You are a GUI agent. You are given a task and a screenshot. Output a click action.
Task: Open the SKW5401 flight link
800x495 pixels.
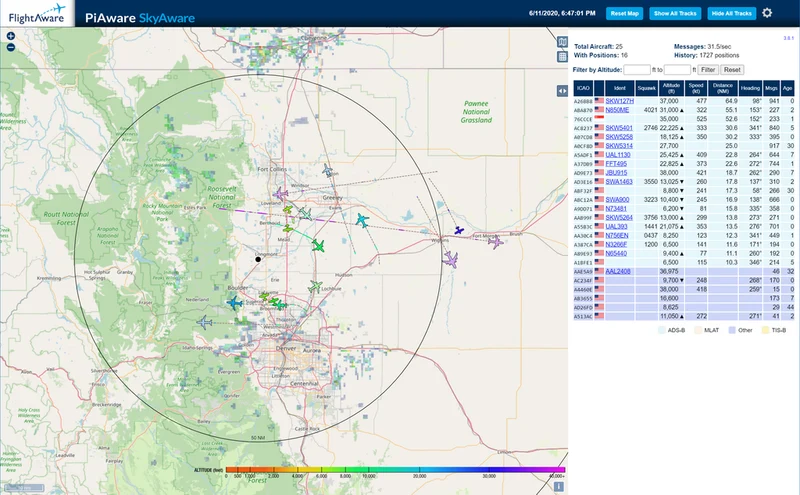click(619, 128)
